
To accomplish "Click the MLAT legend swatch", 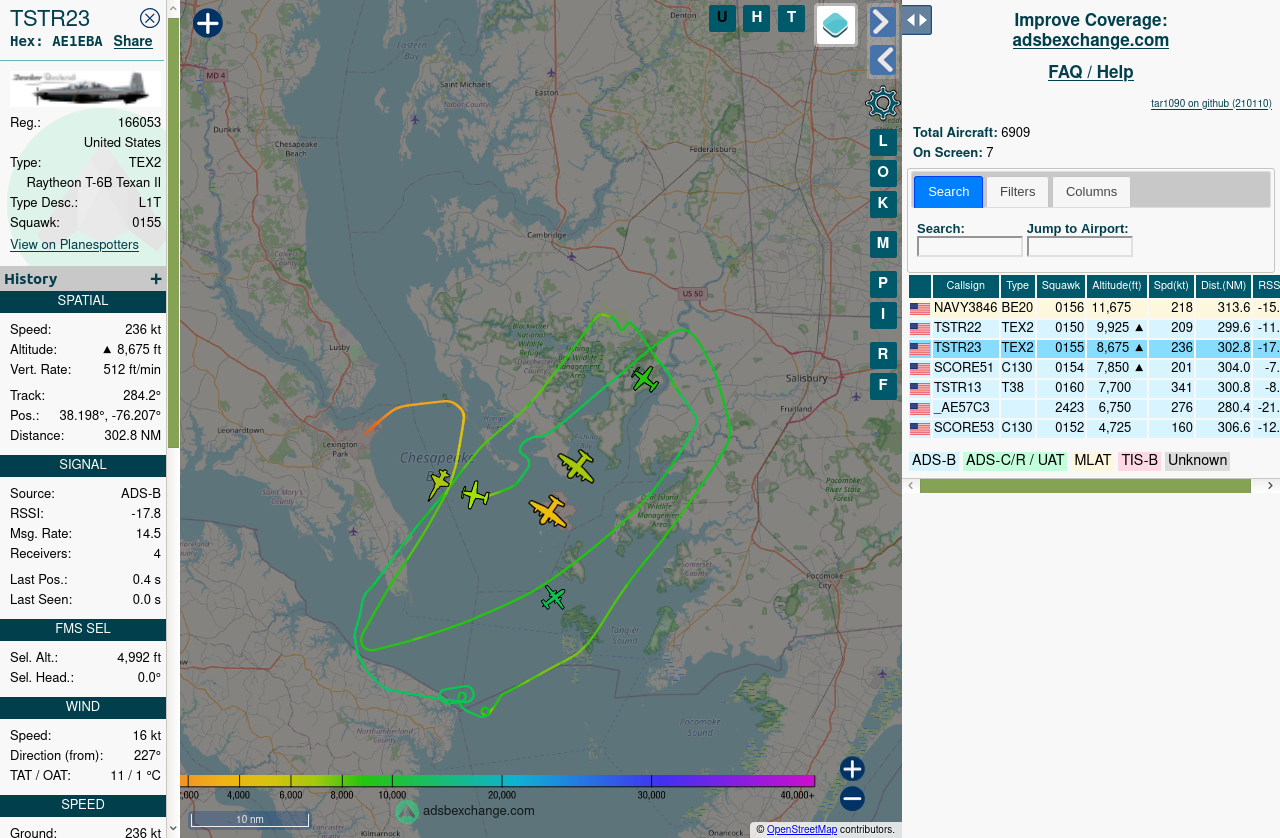I will 1093,461.
